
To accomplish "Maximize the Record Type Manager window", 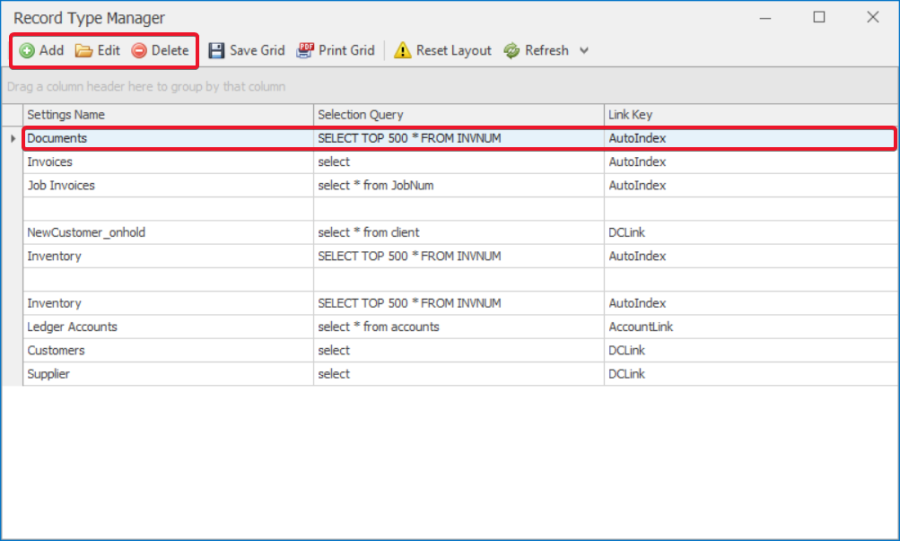I will tap(819, 17).
